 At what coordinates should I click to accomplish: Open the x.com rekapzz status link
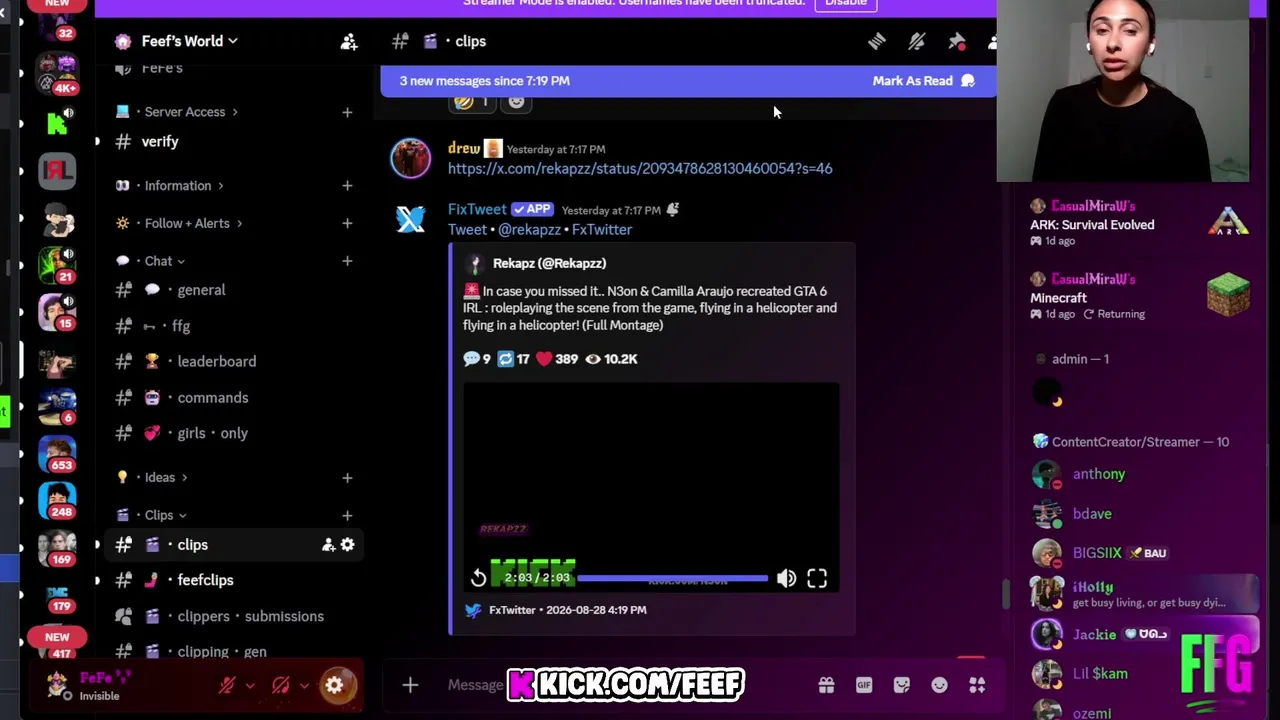click(x=640, y=169)
